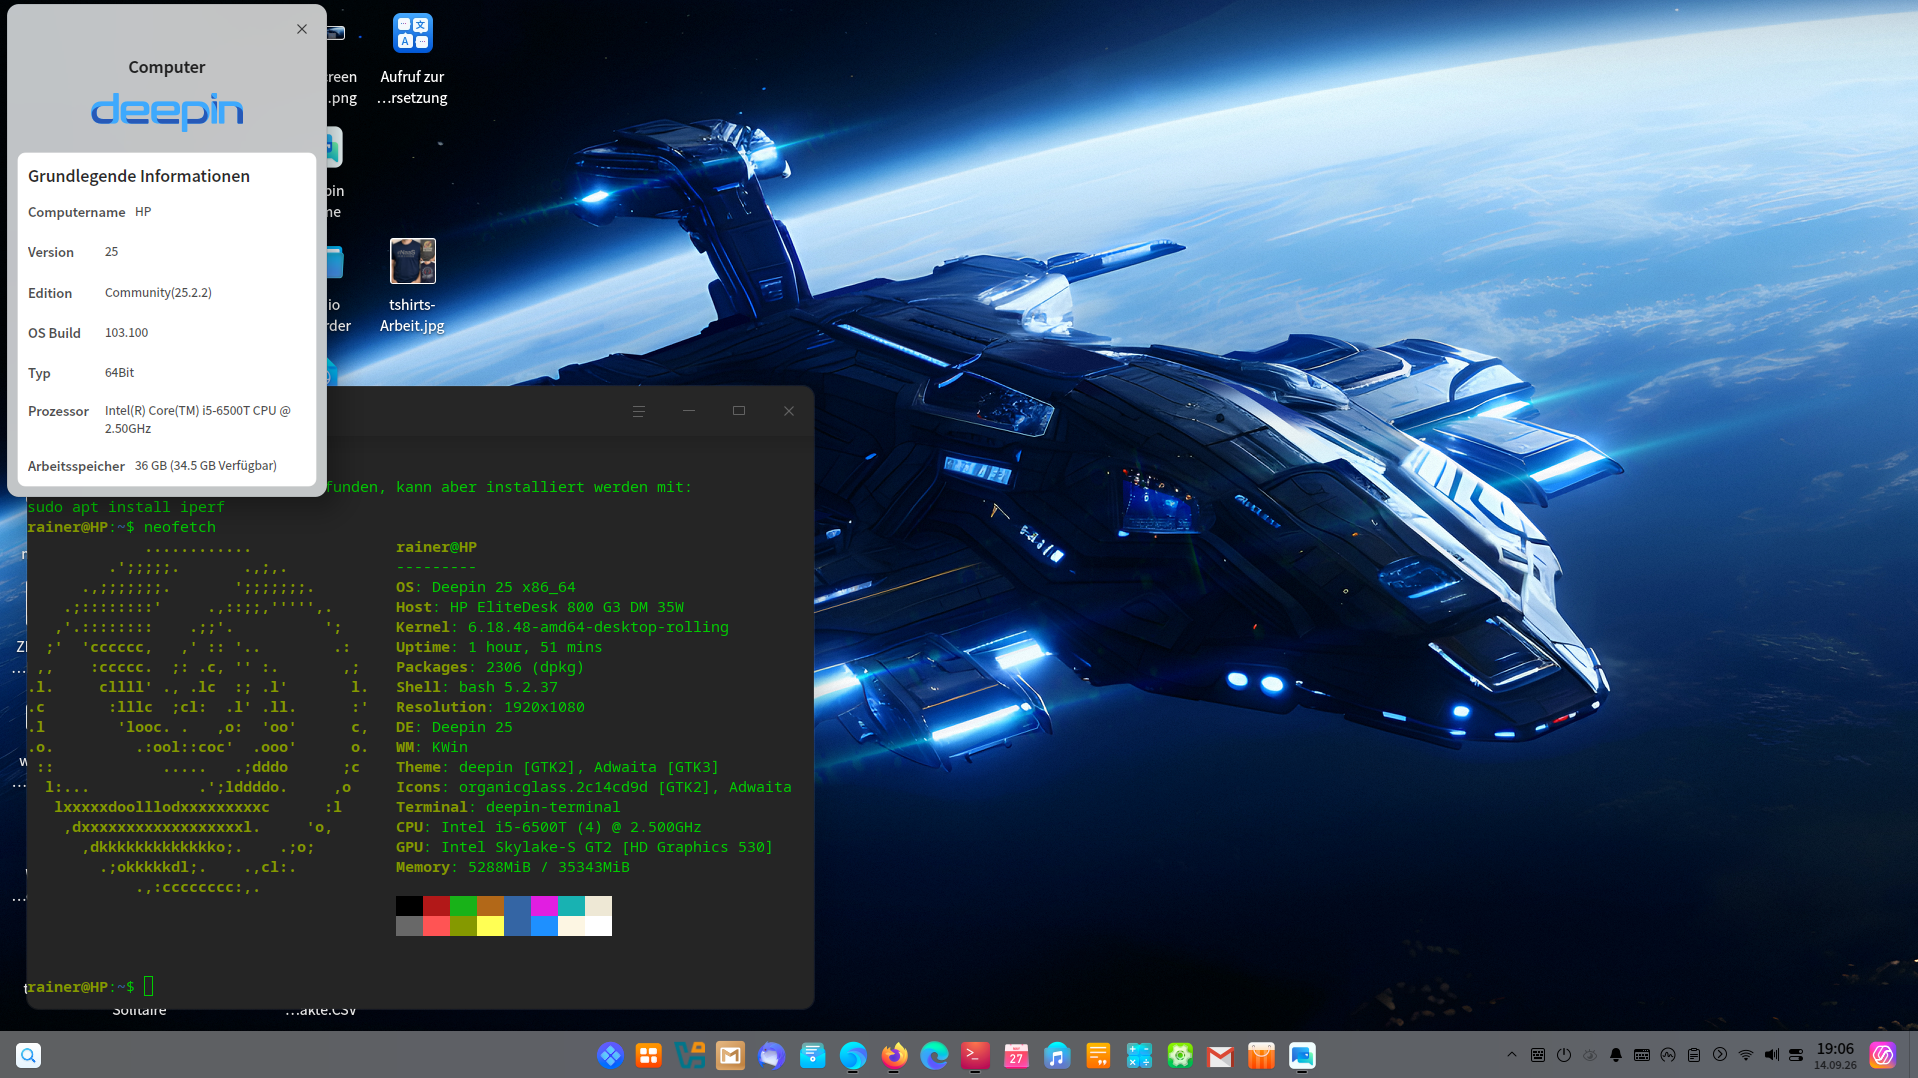1918x1078 pixels.
Task: Click the red swatch in neofetch palette
Action: pyautogui.click(x=436, y=906)
